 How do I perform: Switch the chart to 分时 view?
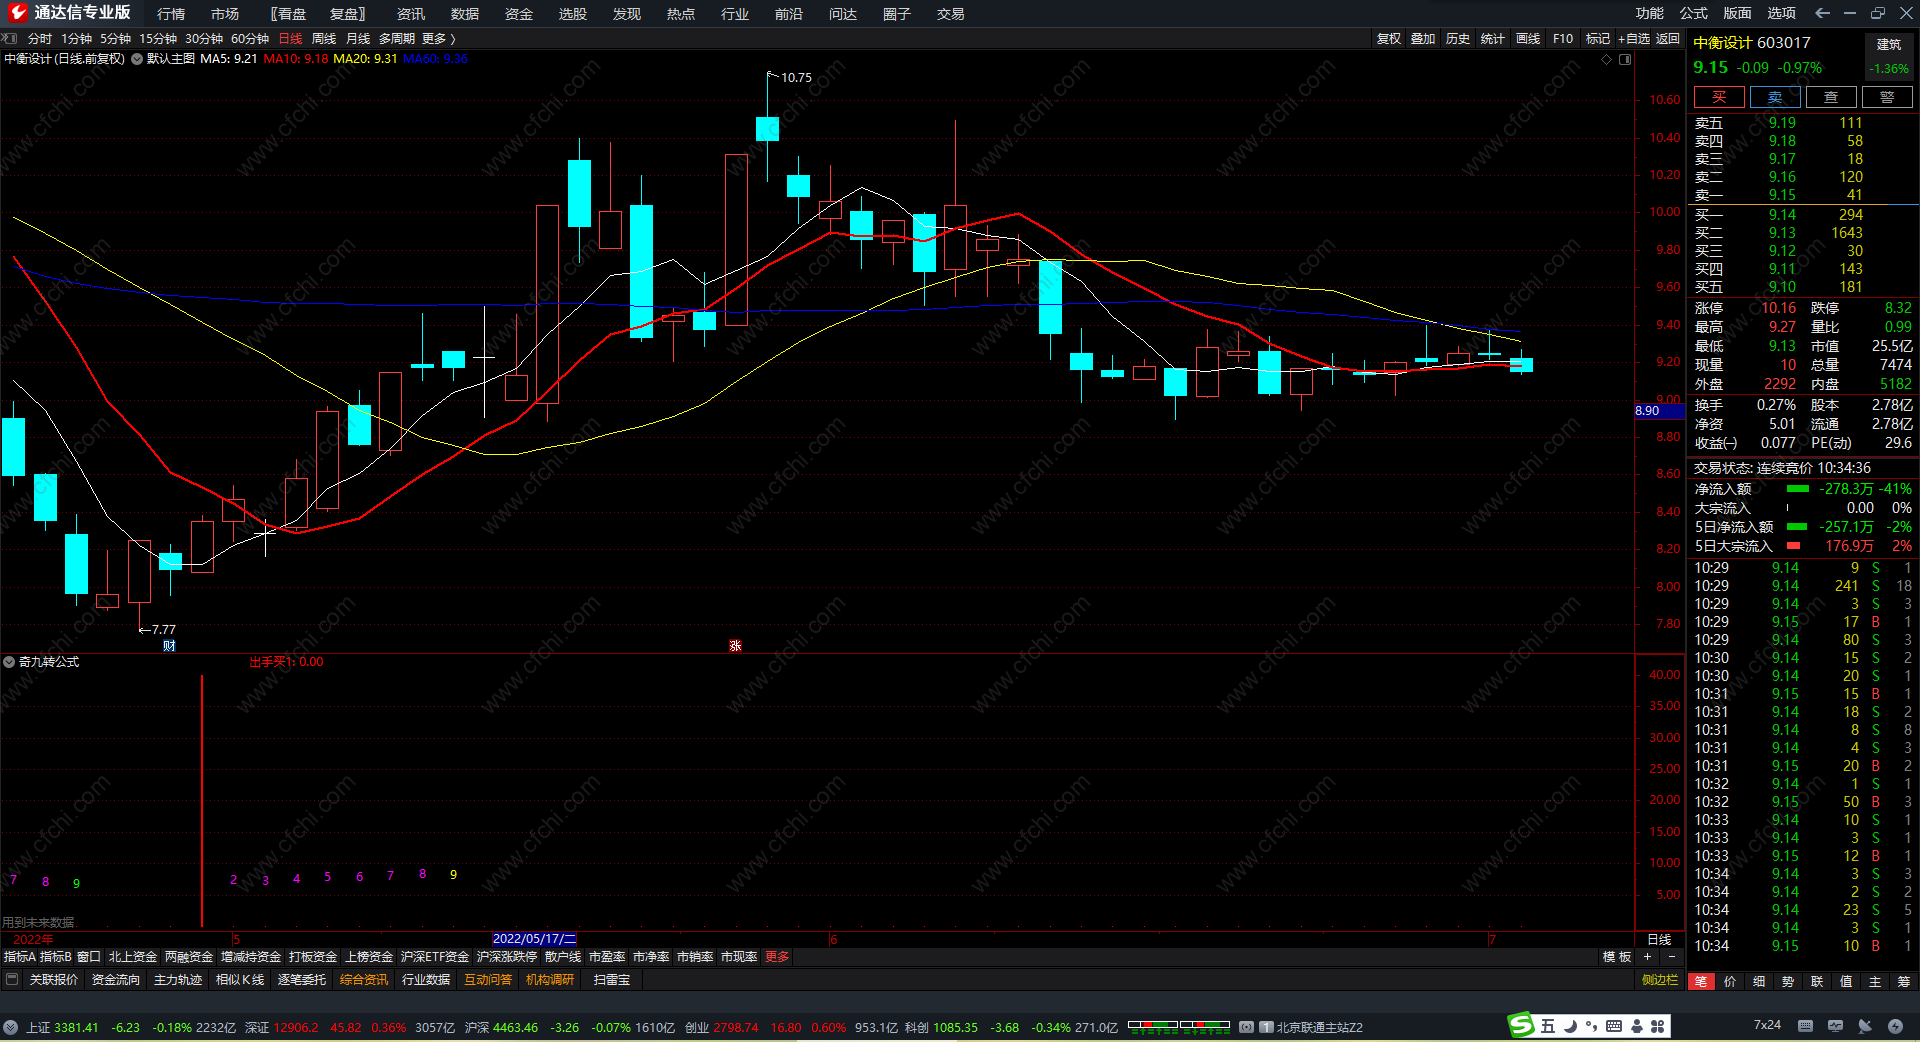click(x=40, y=39)
